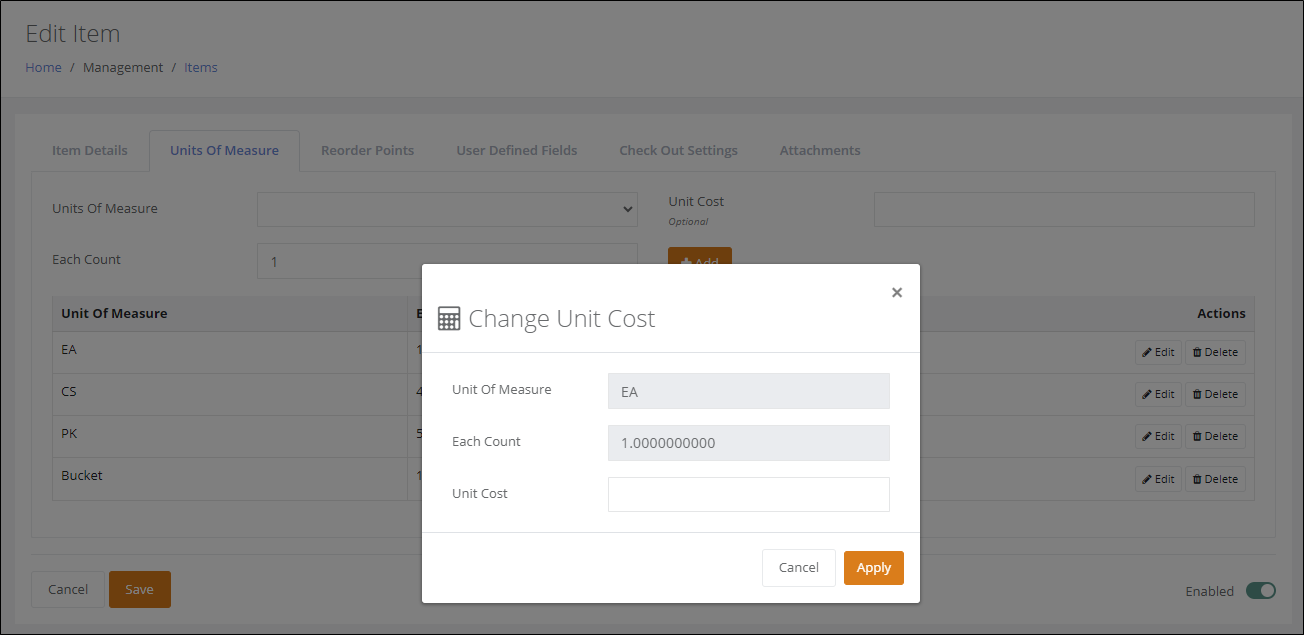Click the calculator icon beside Change Unit Cost

point(449,319)
